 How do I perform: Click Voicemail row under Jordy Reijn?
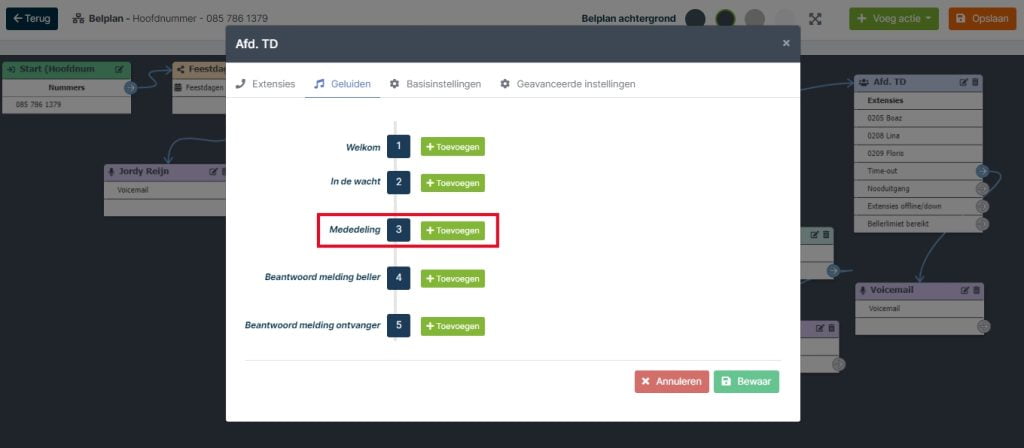(x=165, y=190)
